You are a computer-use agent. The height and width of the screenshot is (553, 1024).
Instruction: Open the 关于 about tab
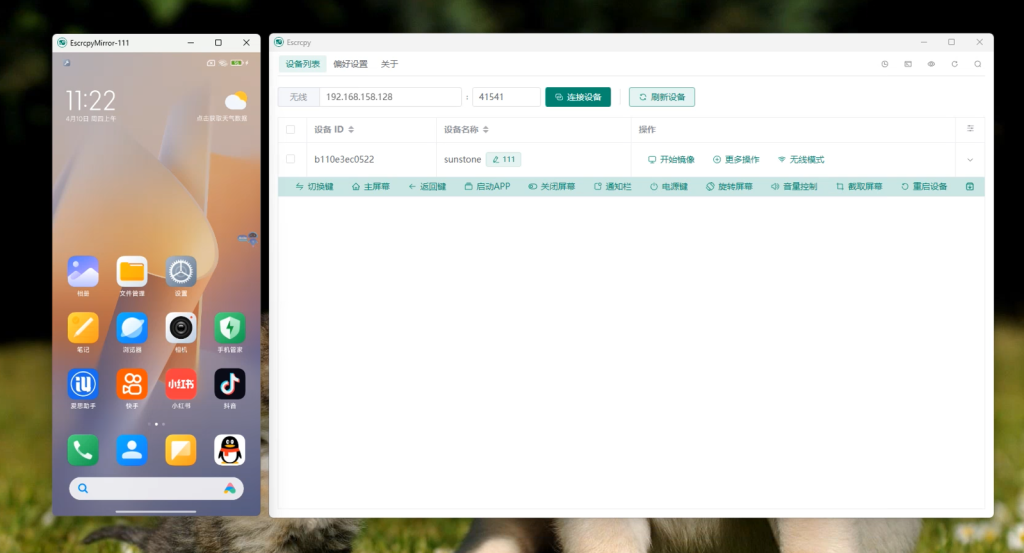[389, 64]
